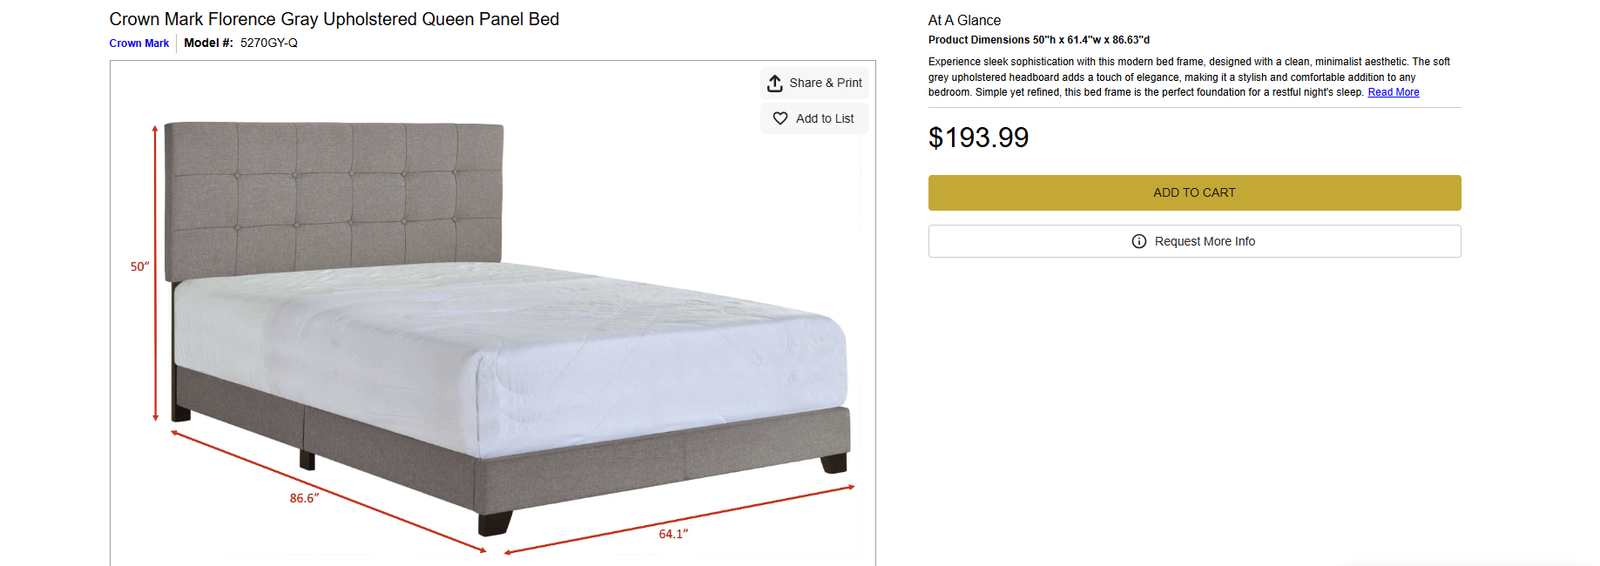This screenshot has width=1600, height=566.
Task: Click the Add to List text
Action: click(824, 118)
